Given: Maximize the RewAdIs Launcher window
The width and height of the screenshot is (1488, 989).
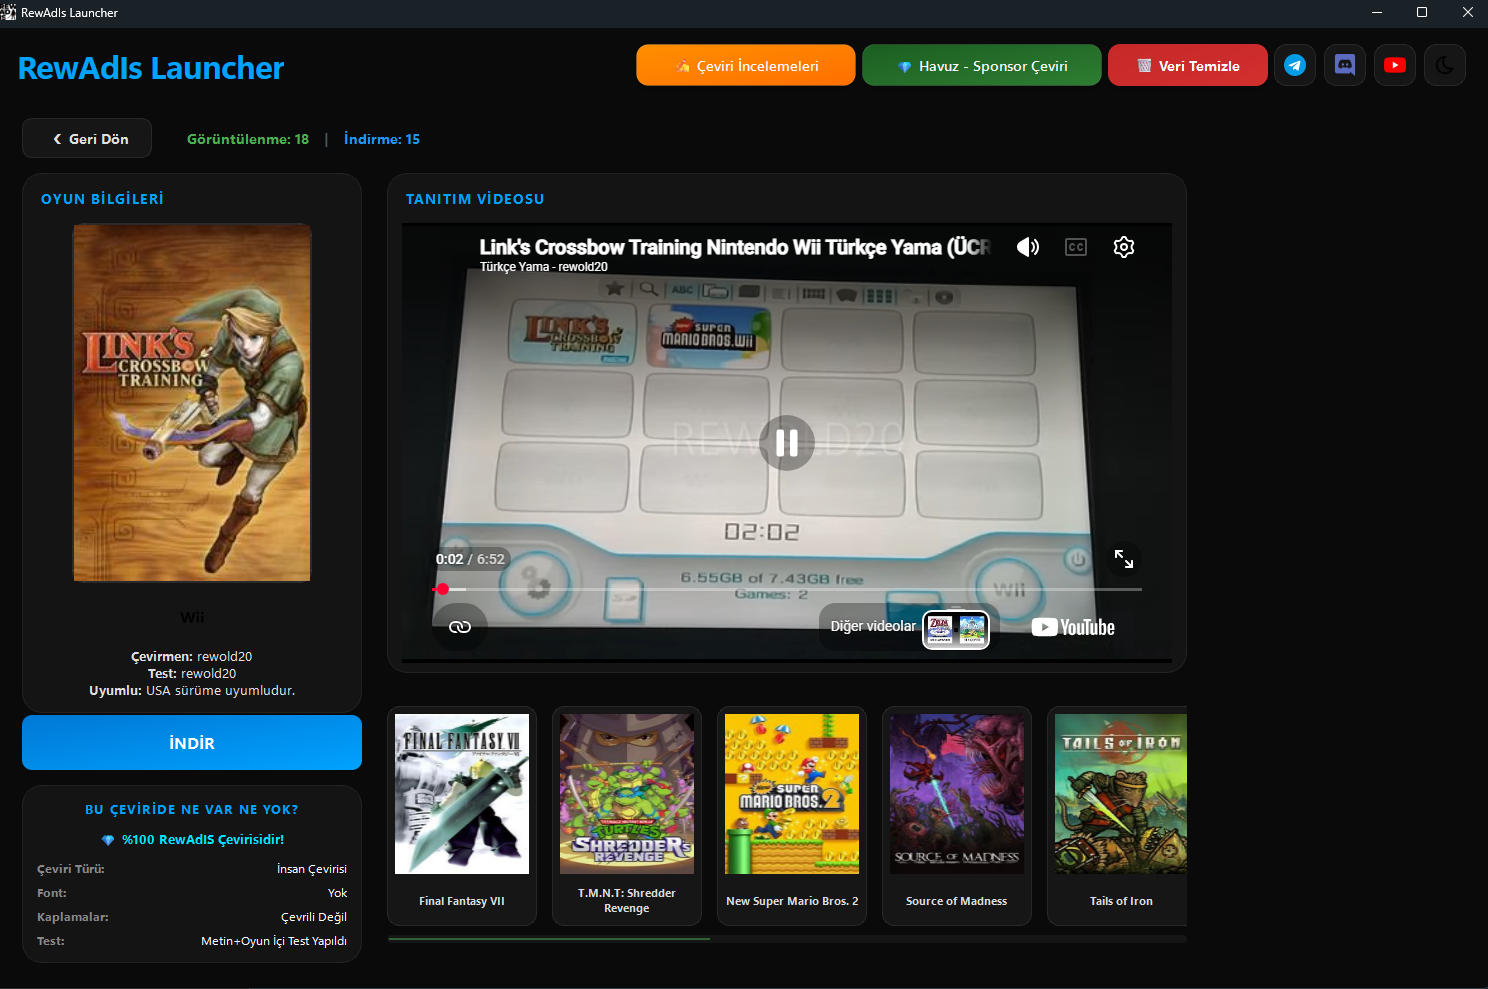Looking at the screenshot, I should 1422,13.
